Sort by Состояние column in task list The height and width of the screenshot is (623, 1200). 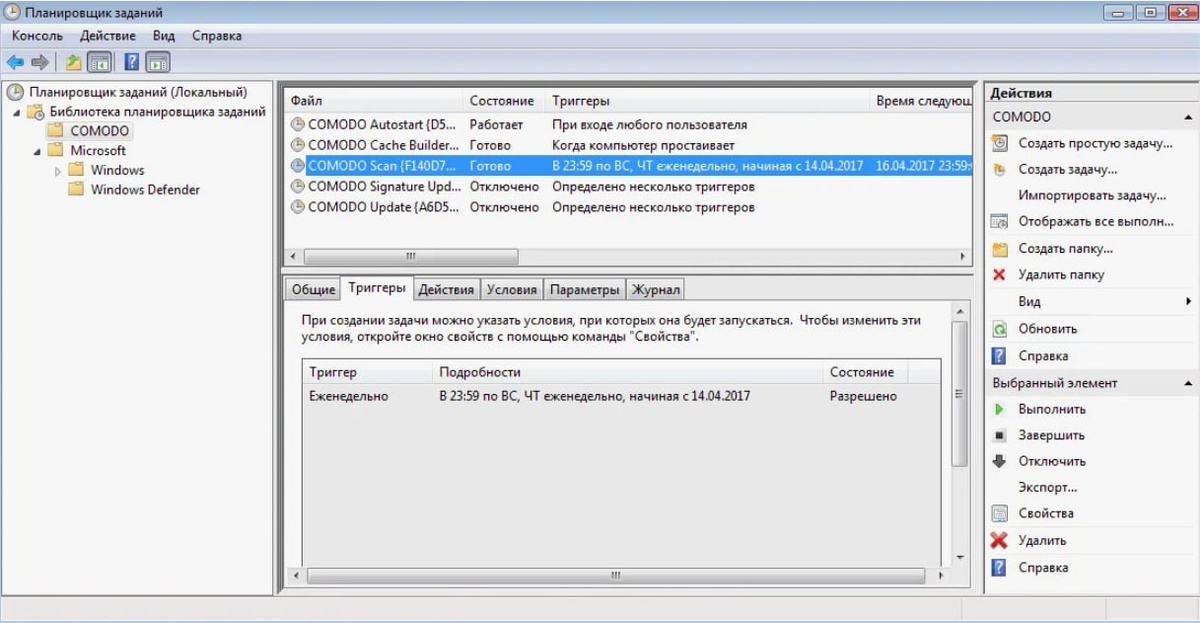[x=505, y=101]
